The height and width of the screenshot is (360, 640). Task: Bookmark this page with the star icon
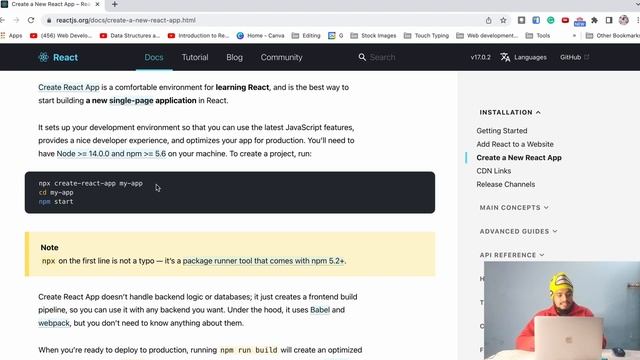tap(503, 20)
